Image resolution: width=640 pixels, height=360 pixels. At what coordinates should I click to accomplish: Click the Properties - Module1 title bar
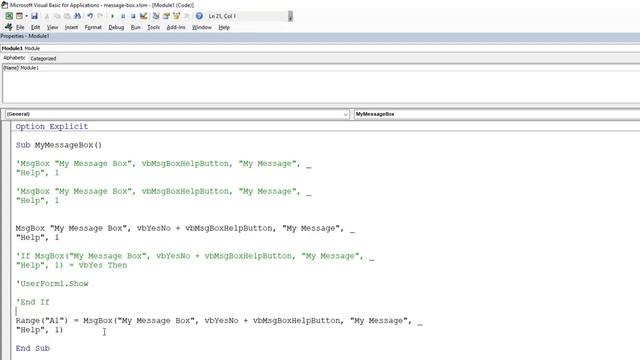coord(320,36)
